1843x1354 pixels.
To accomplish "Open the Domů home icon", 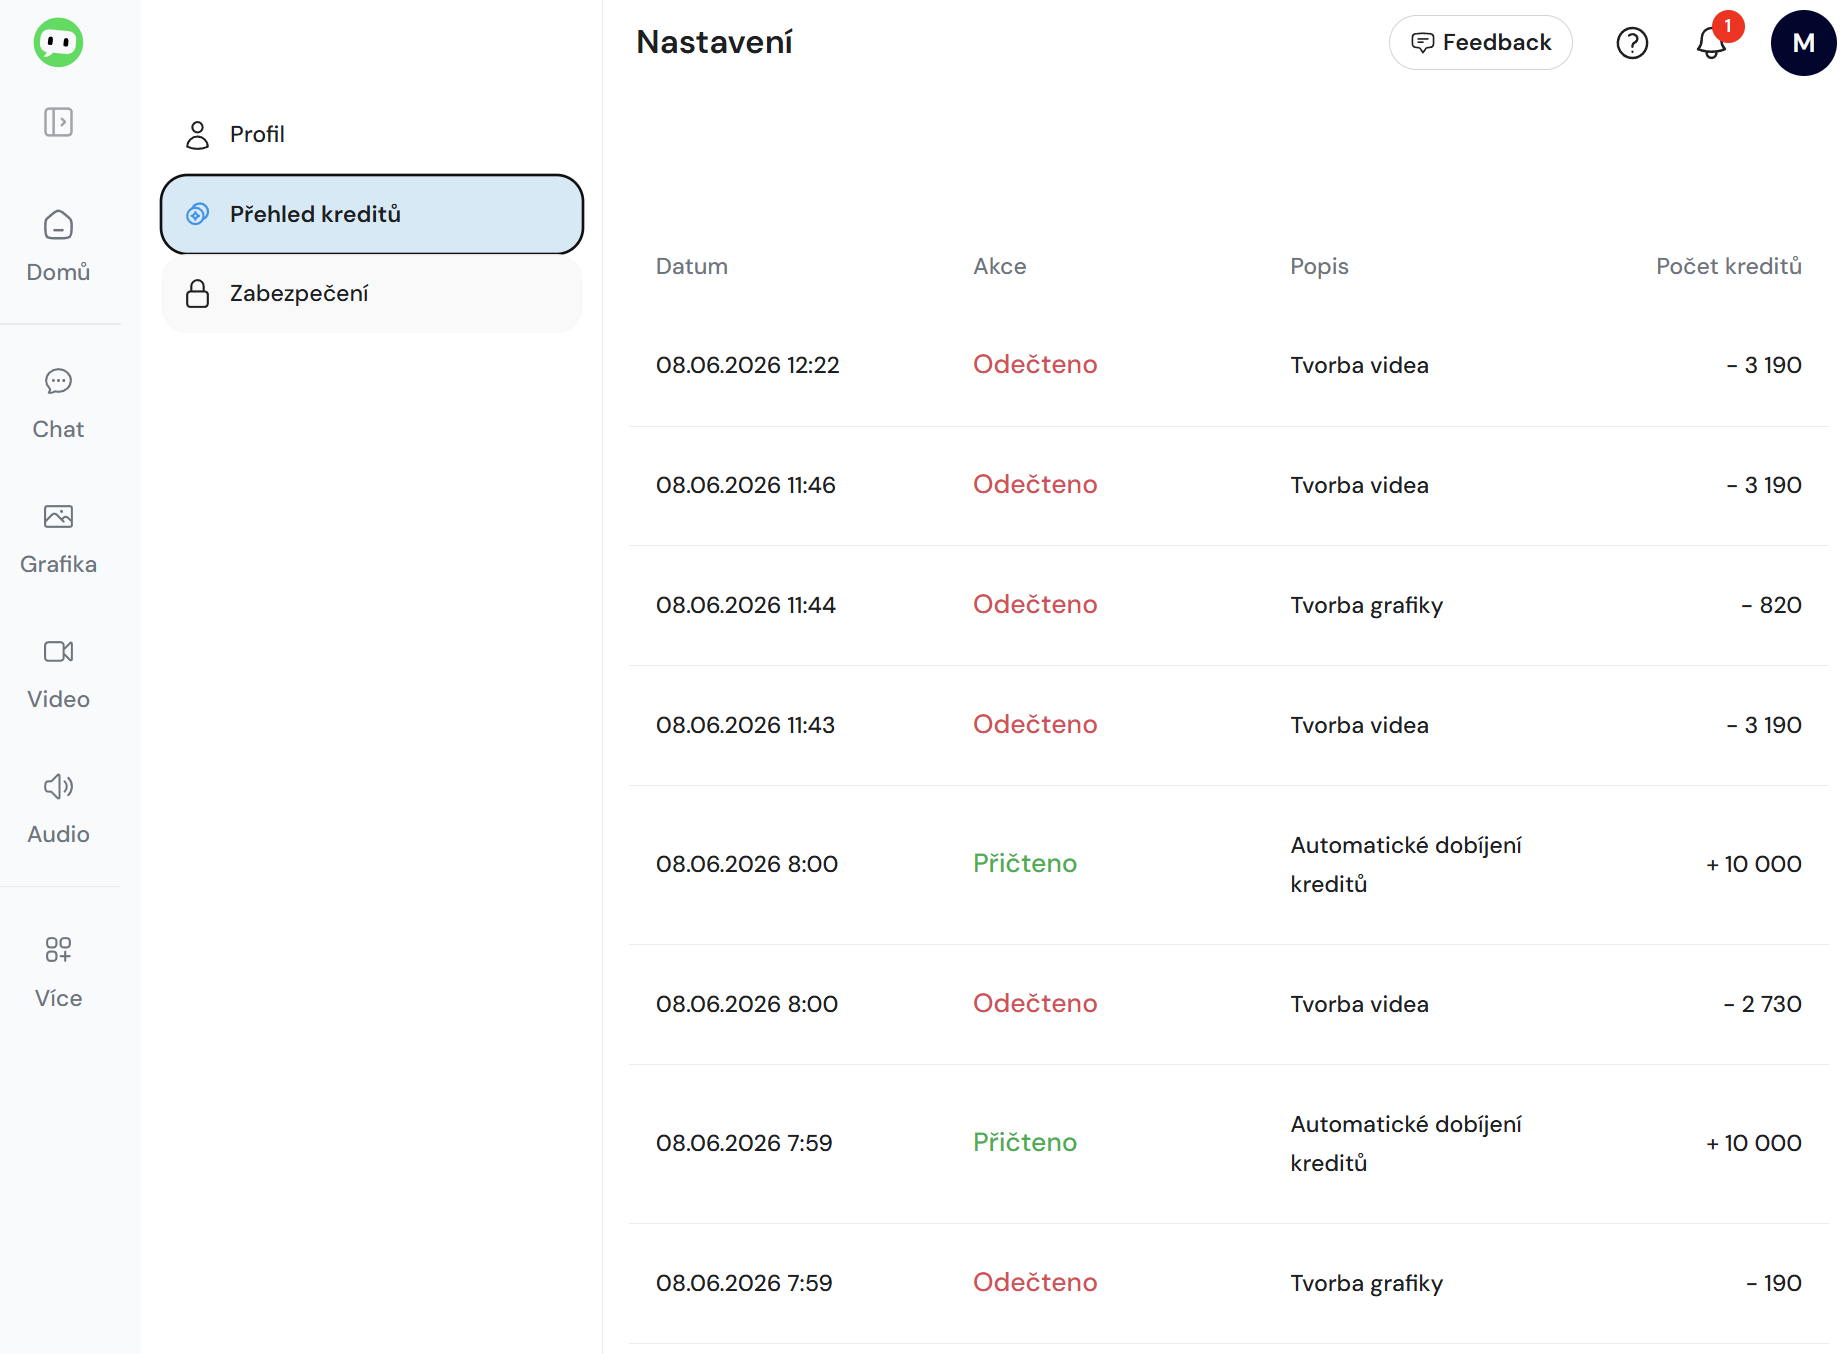I will click(x=58, y=225).
